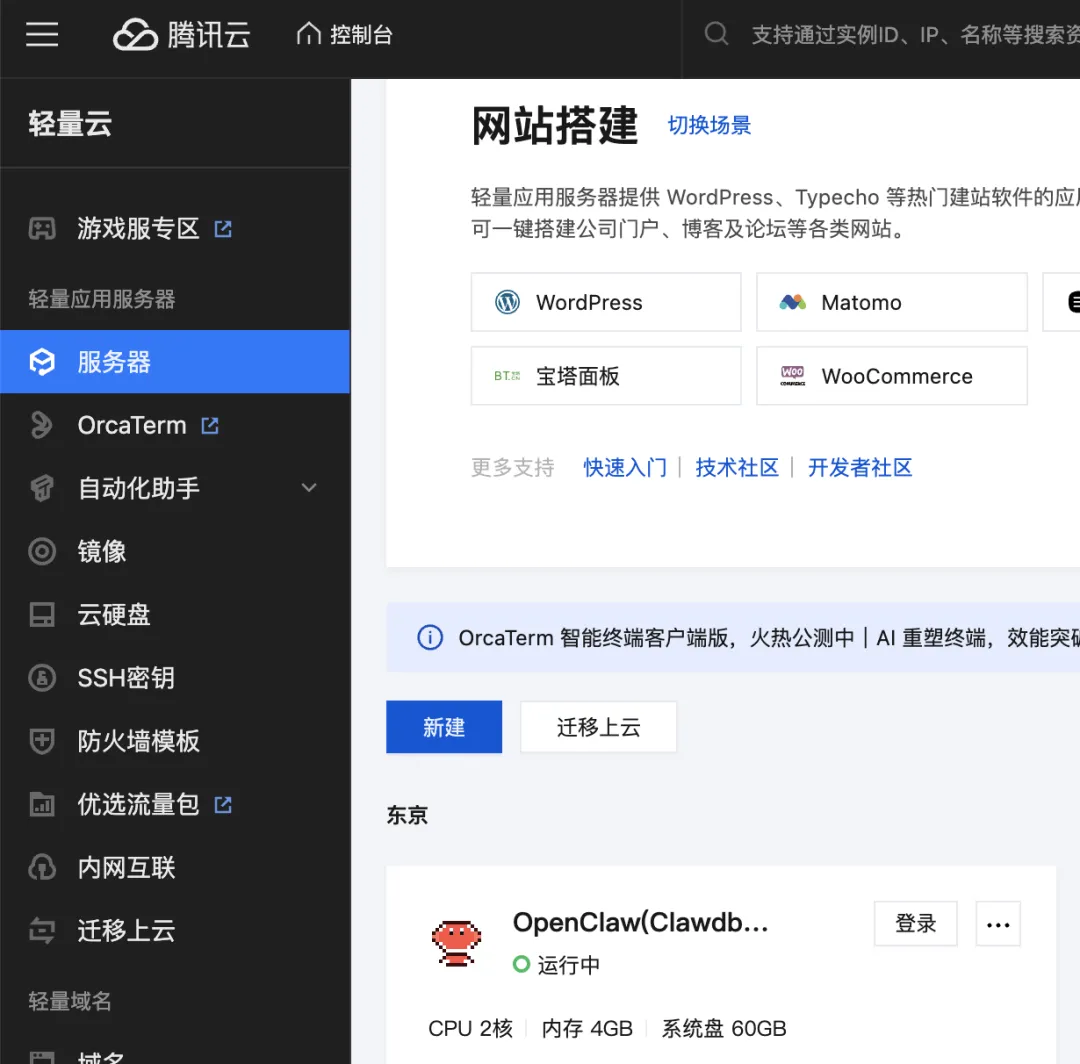Click the 优选流量包 chart icon
Image resolution: width=1080 pixels, height=1064 pixels.
[42, 804]
